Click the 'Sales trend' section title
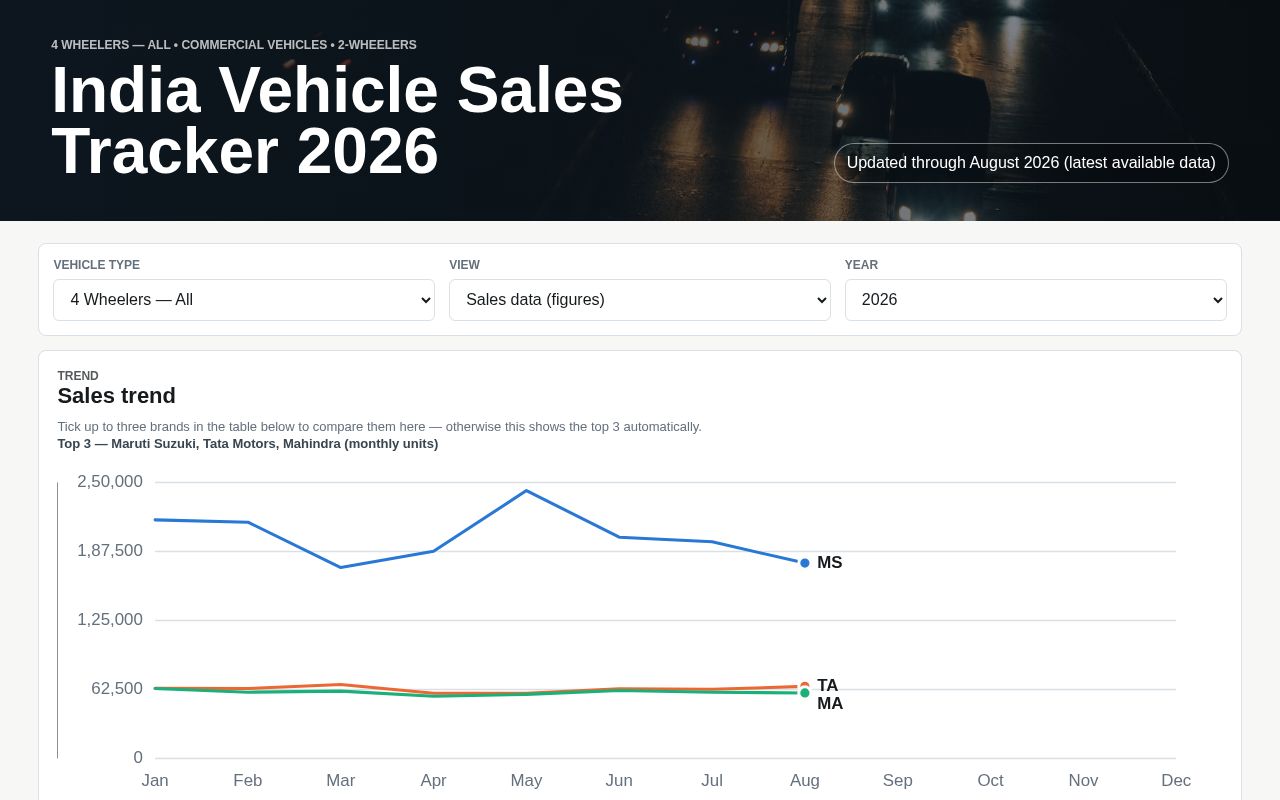The image size is (1280, 800). click(116, 396)
